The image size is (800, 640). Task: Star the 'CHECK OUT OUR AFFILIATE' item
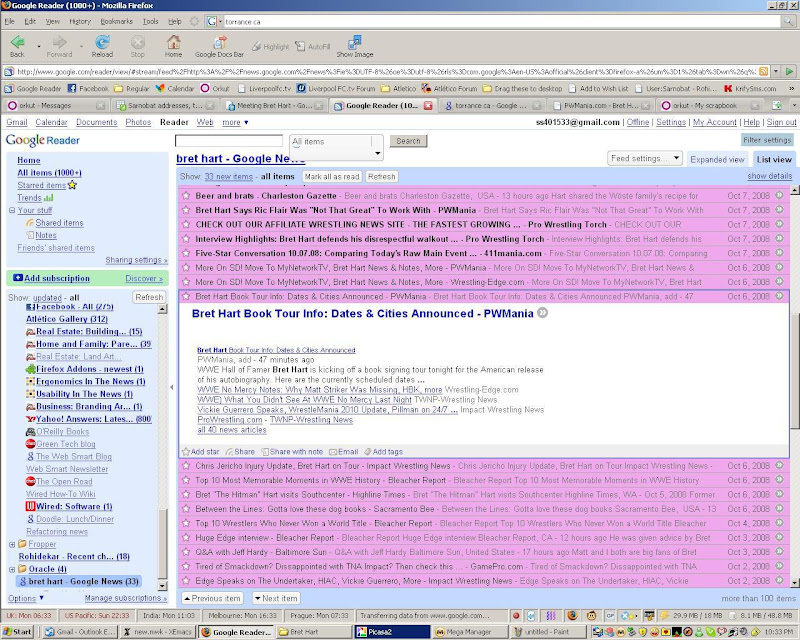click(186, 224)
